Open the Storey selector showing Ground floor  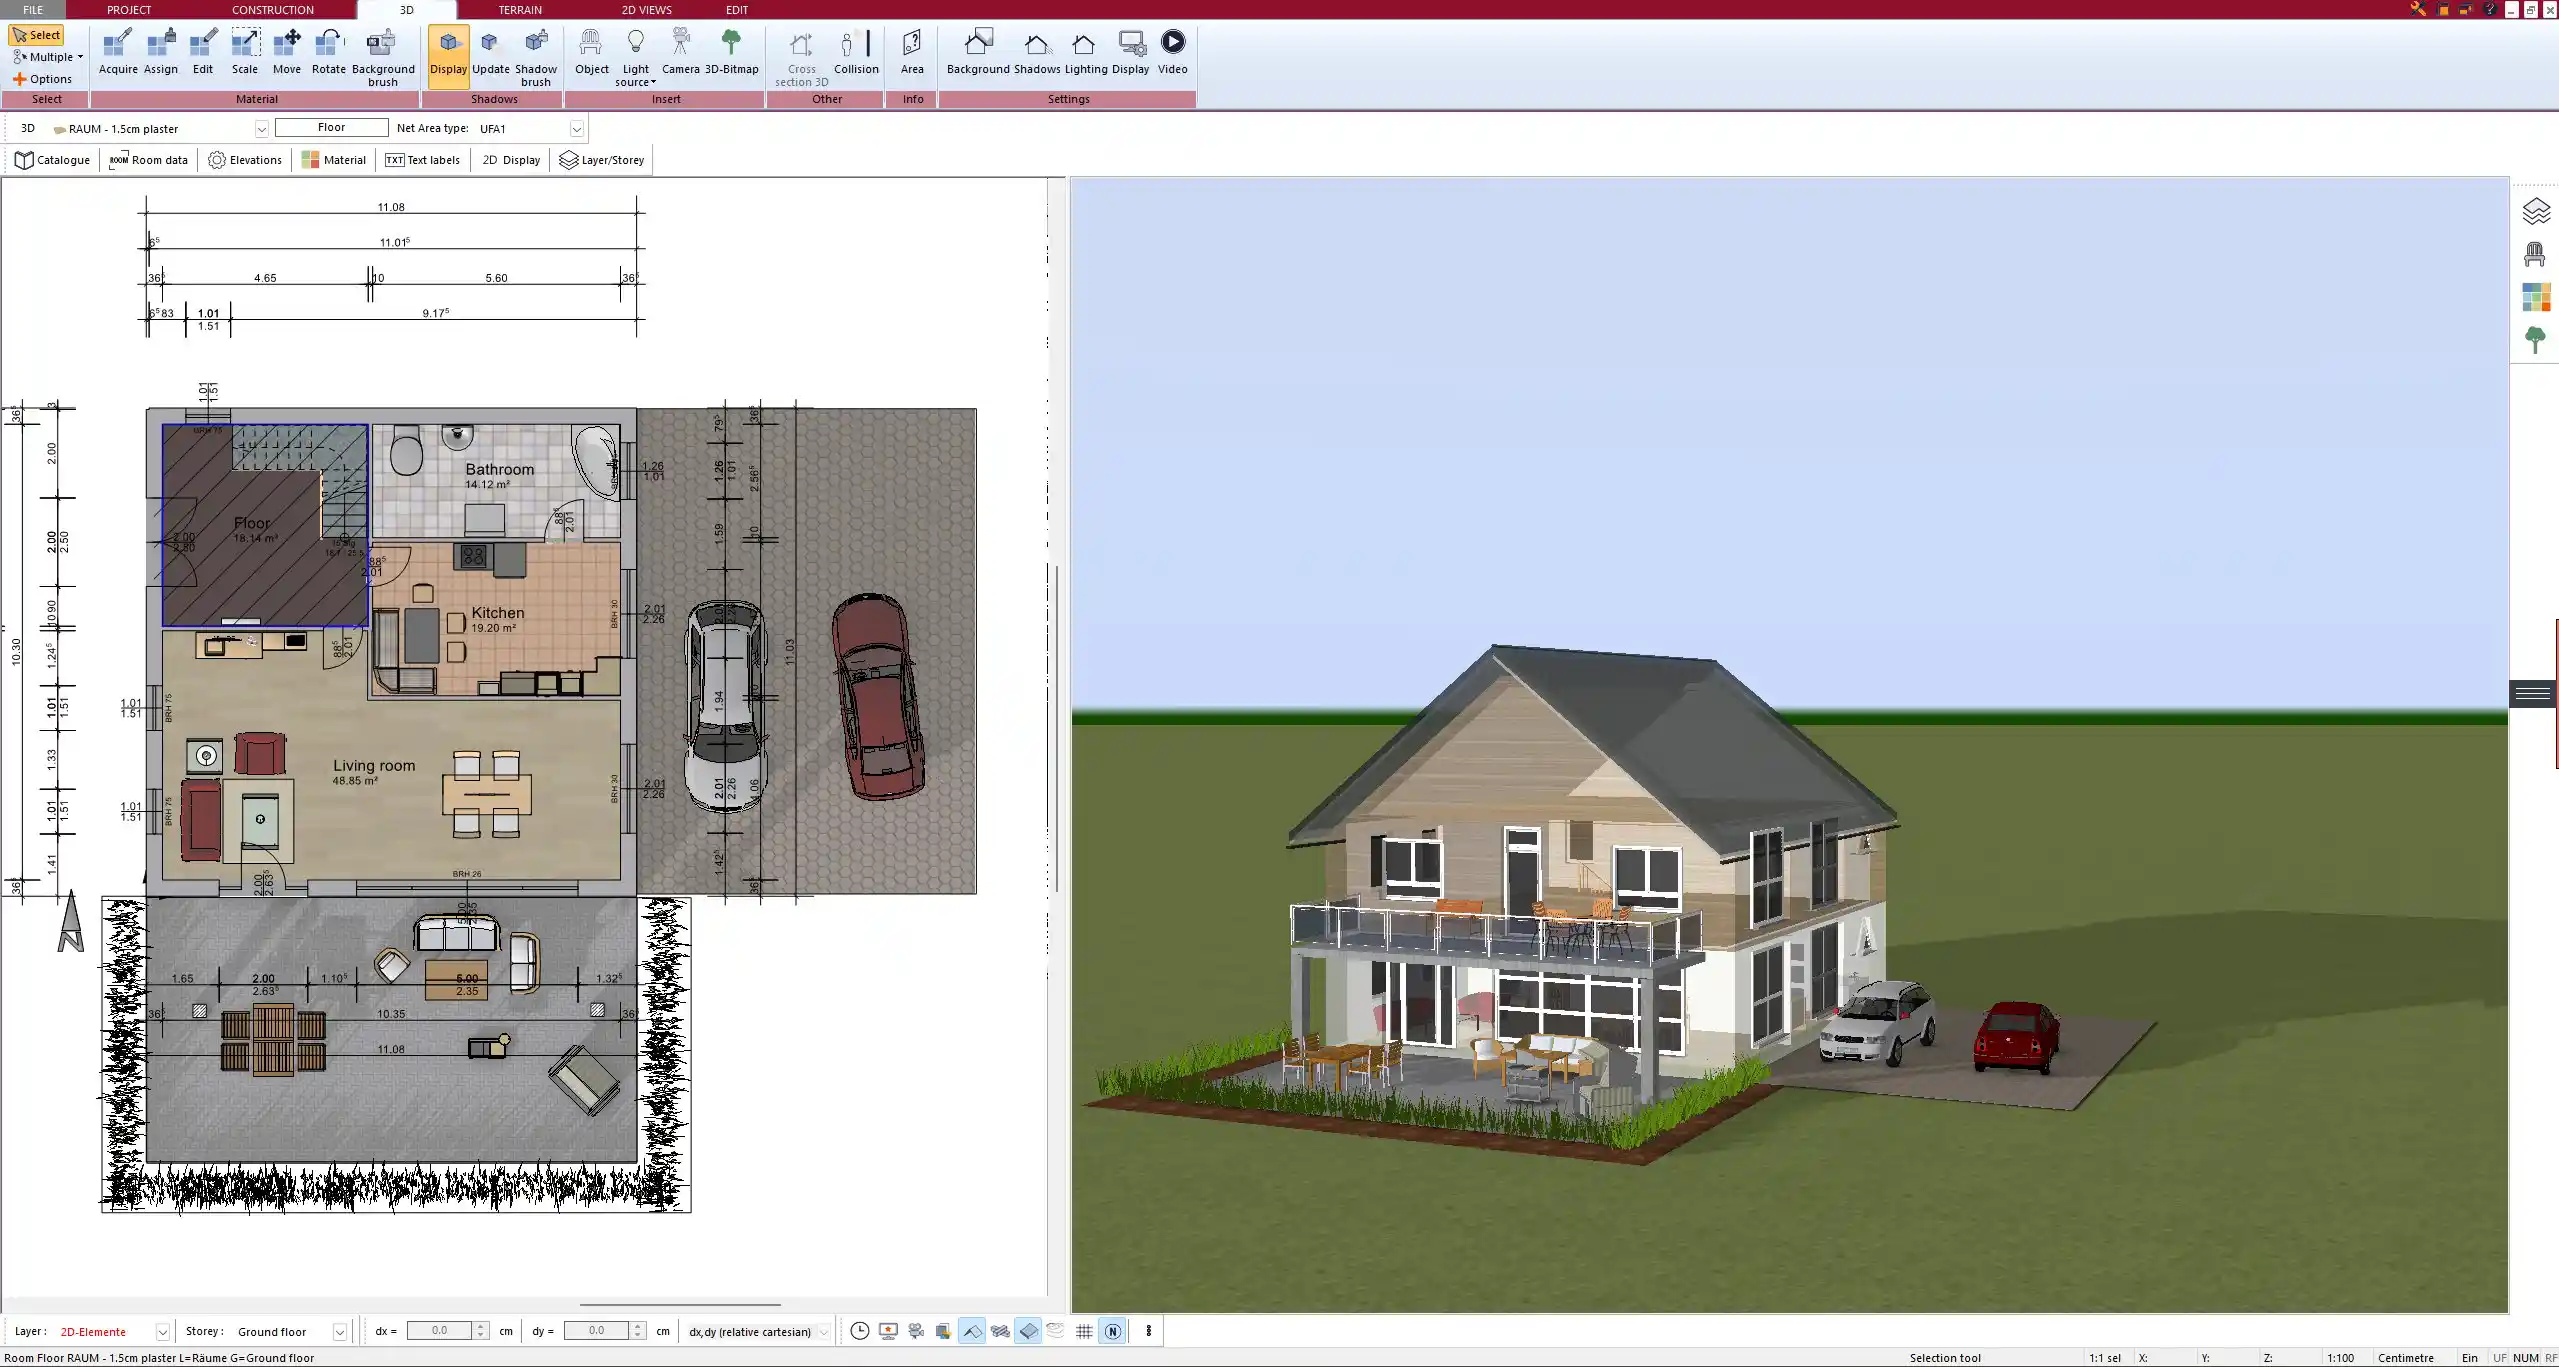click(339, 1331)
